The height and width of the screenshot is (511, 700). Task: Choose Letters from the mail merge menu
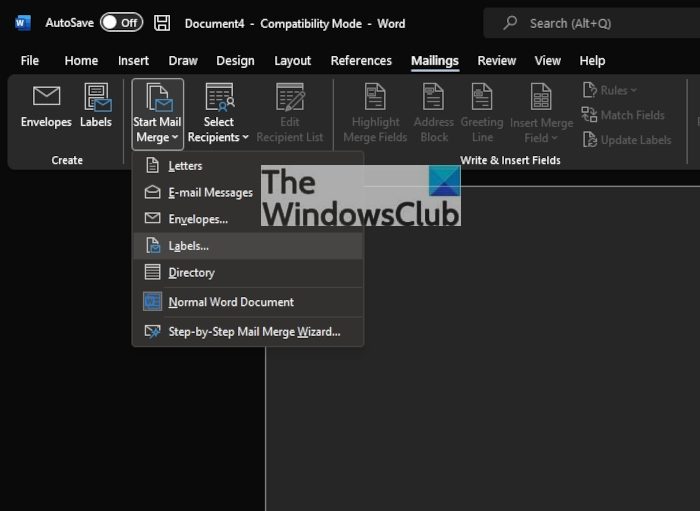coord(248,166)
